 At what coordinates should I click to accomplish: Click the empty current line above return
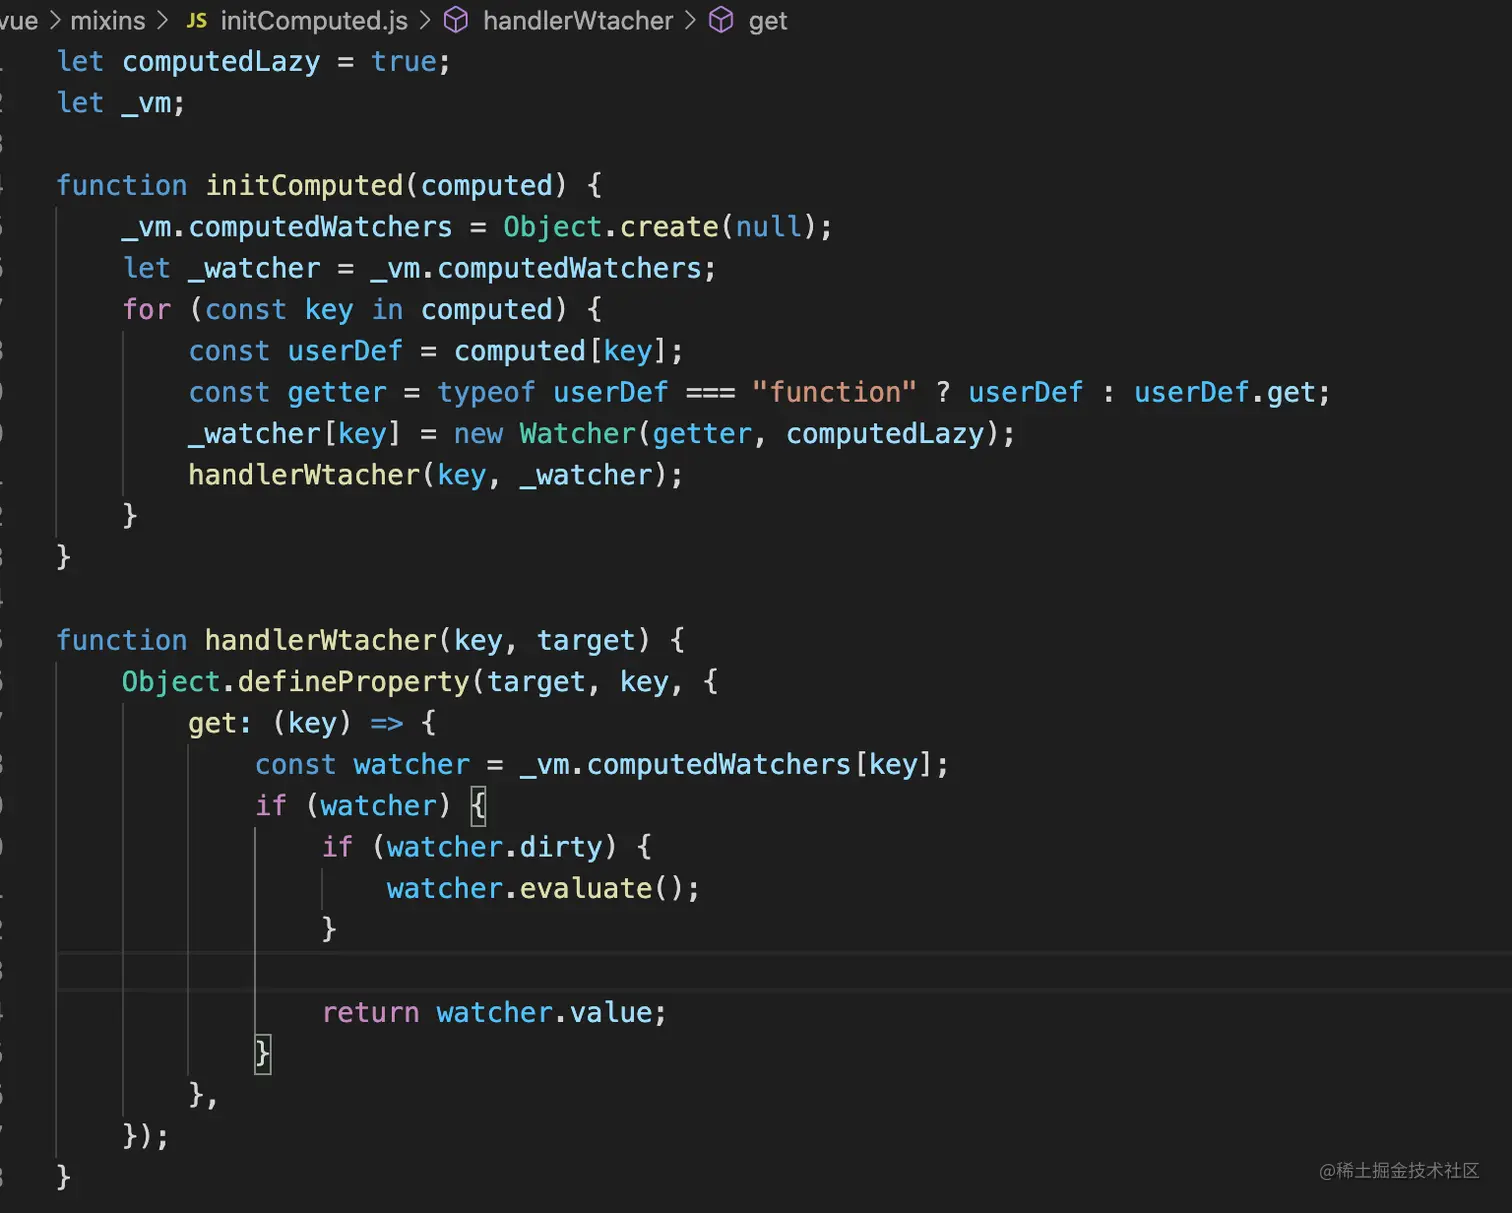point(784,971)
